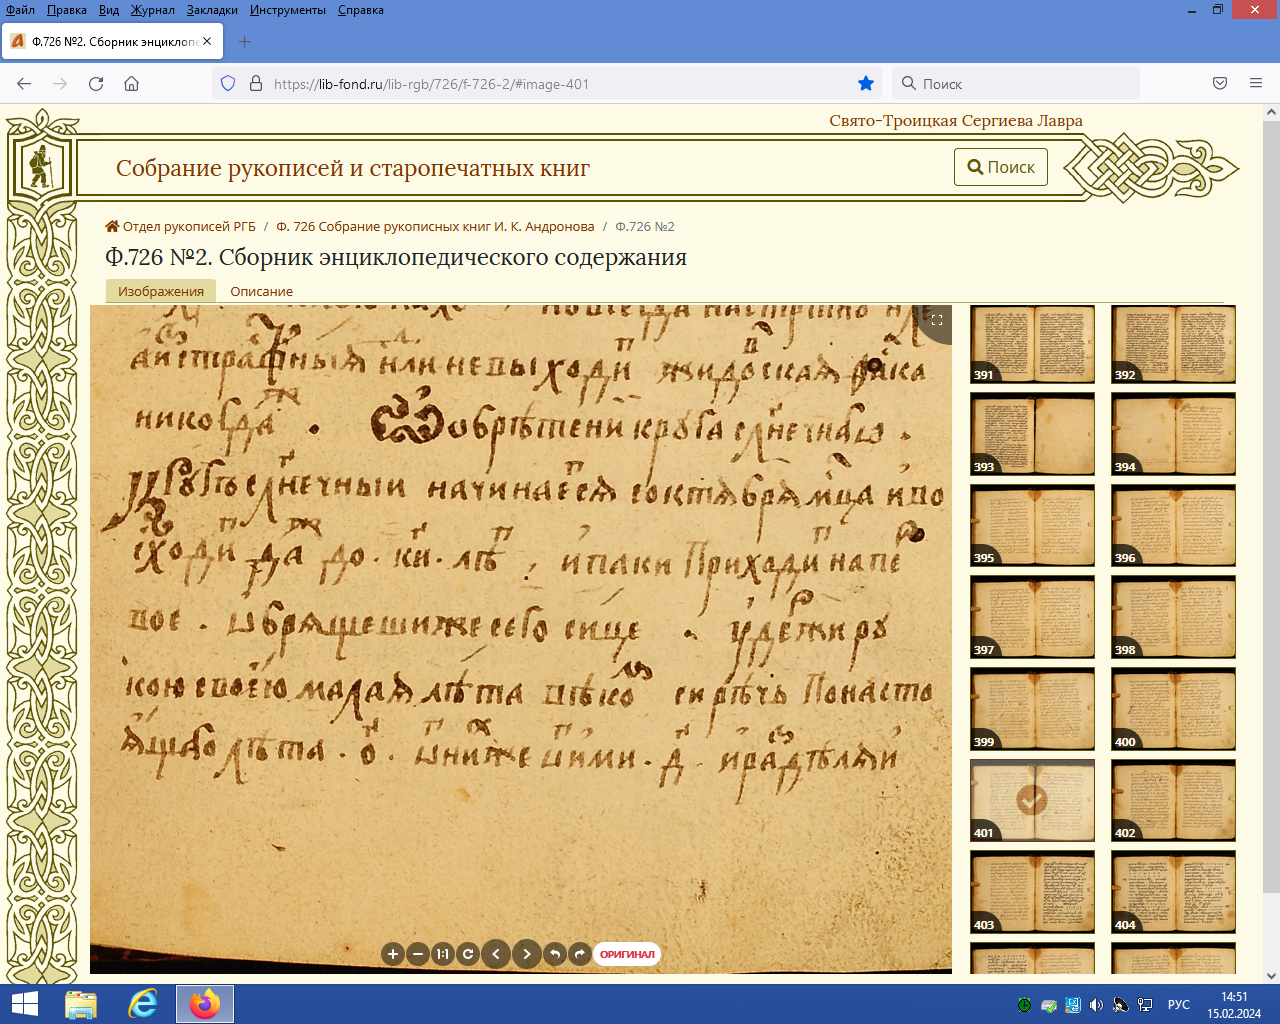Select the checked thumbnail 401

coord(1032,800)
